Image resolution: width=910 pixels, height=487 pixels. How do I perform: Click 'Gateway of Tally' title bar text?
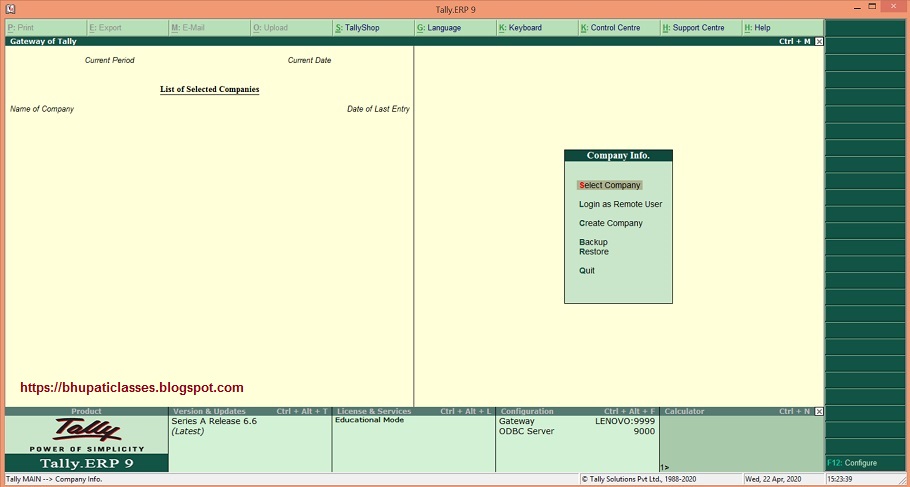(44, 41)
